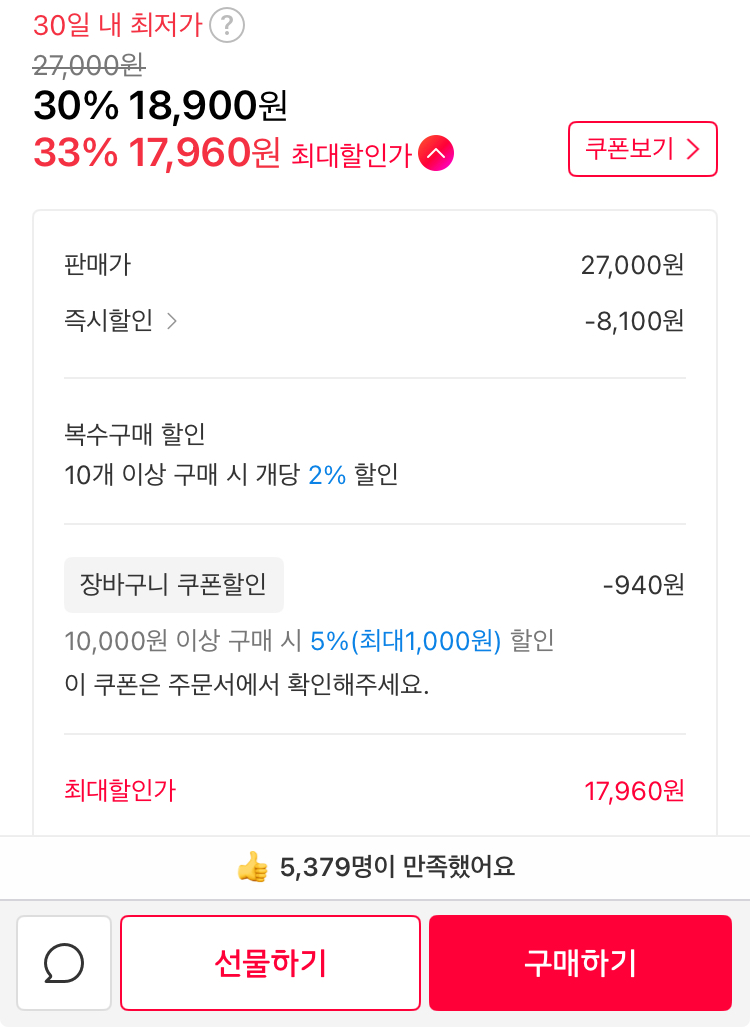Open the 쿠폰보기 coupon list
The height and width of the screenshot is (1027, 750).
pyautogui.click(x=643, y=149)
